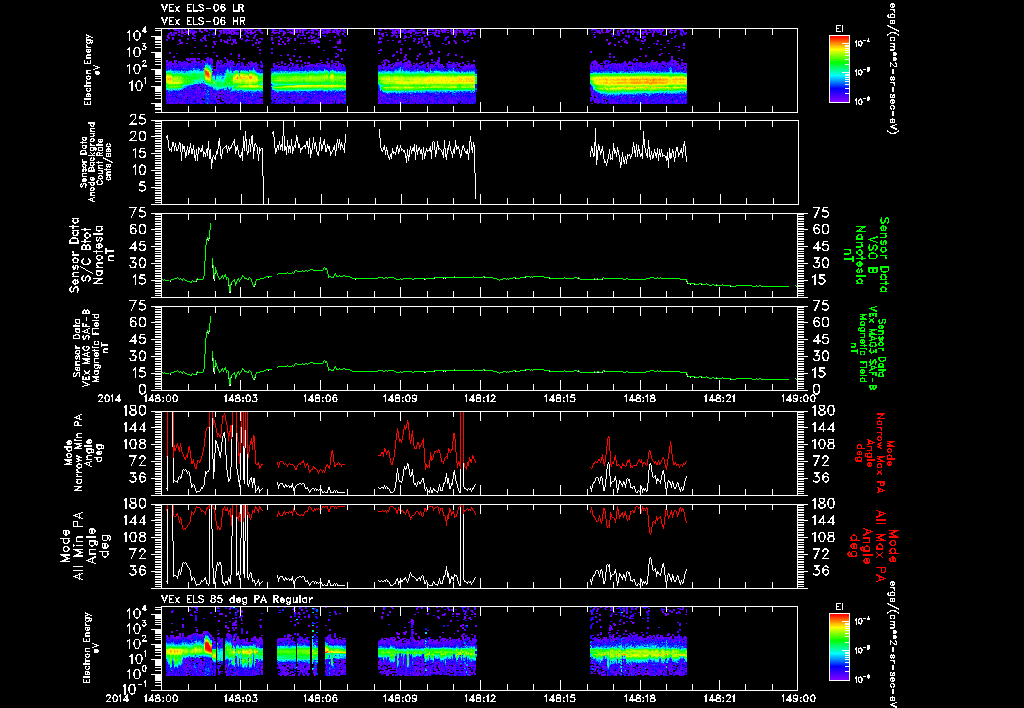The height and width of the screenshot is (708, 1024).
Task: Click the 'Anode Background Count Rate' axis label
Action: 92,162
